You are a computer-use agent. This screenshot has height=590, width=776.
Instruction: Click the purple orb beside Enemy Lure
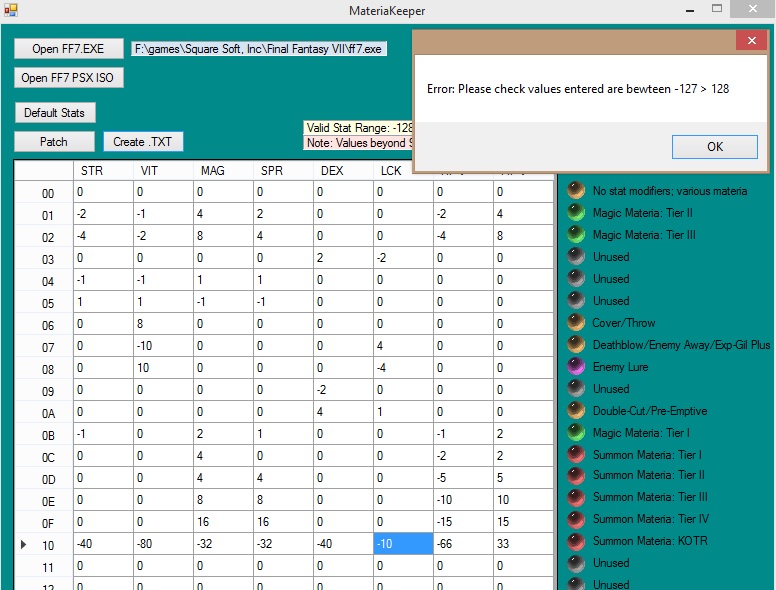pyautogui.click(x=576, y=366)
